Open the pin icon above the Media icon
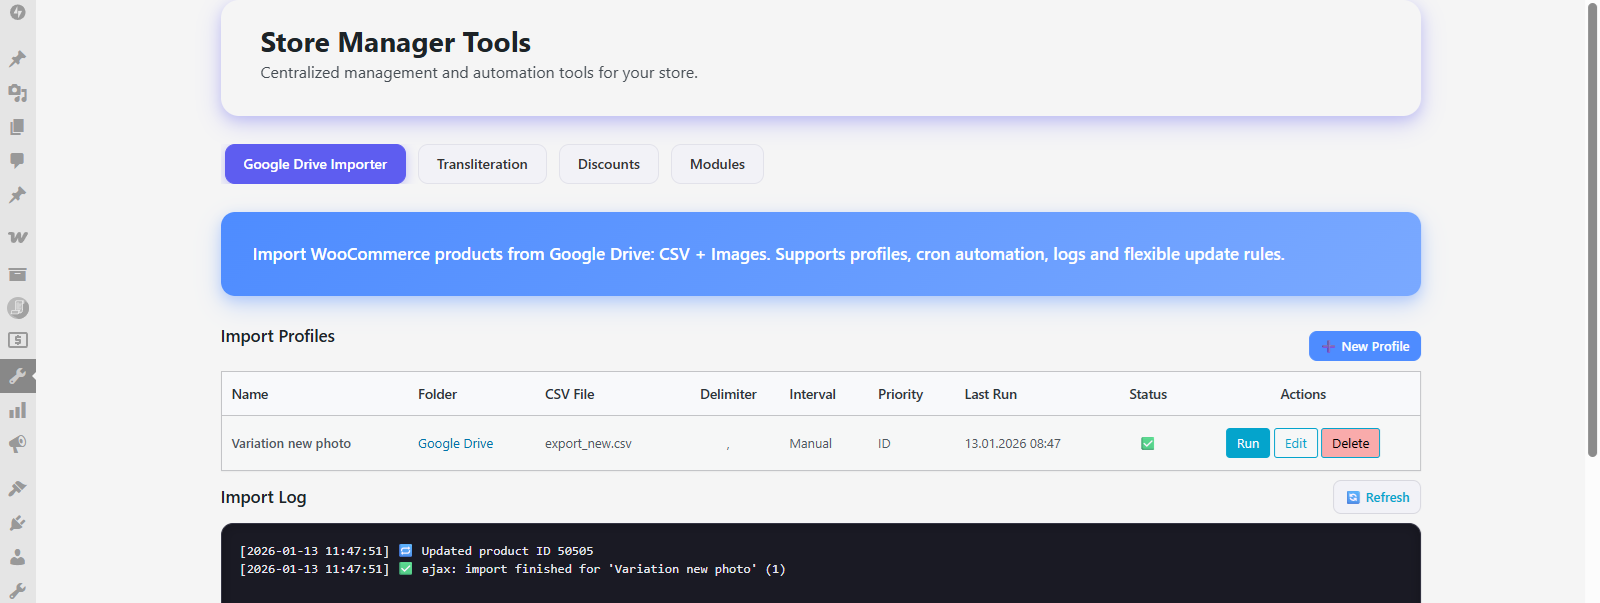1600x603 pixels. (17, 59)
